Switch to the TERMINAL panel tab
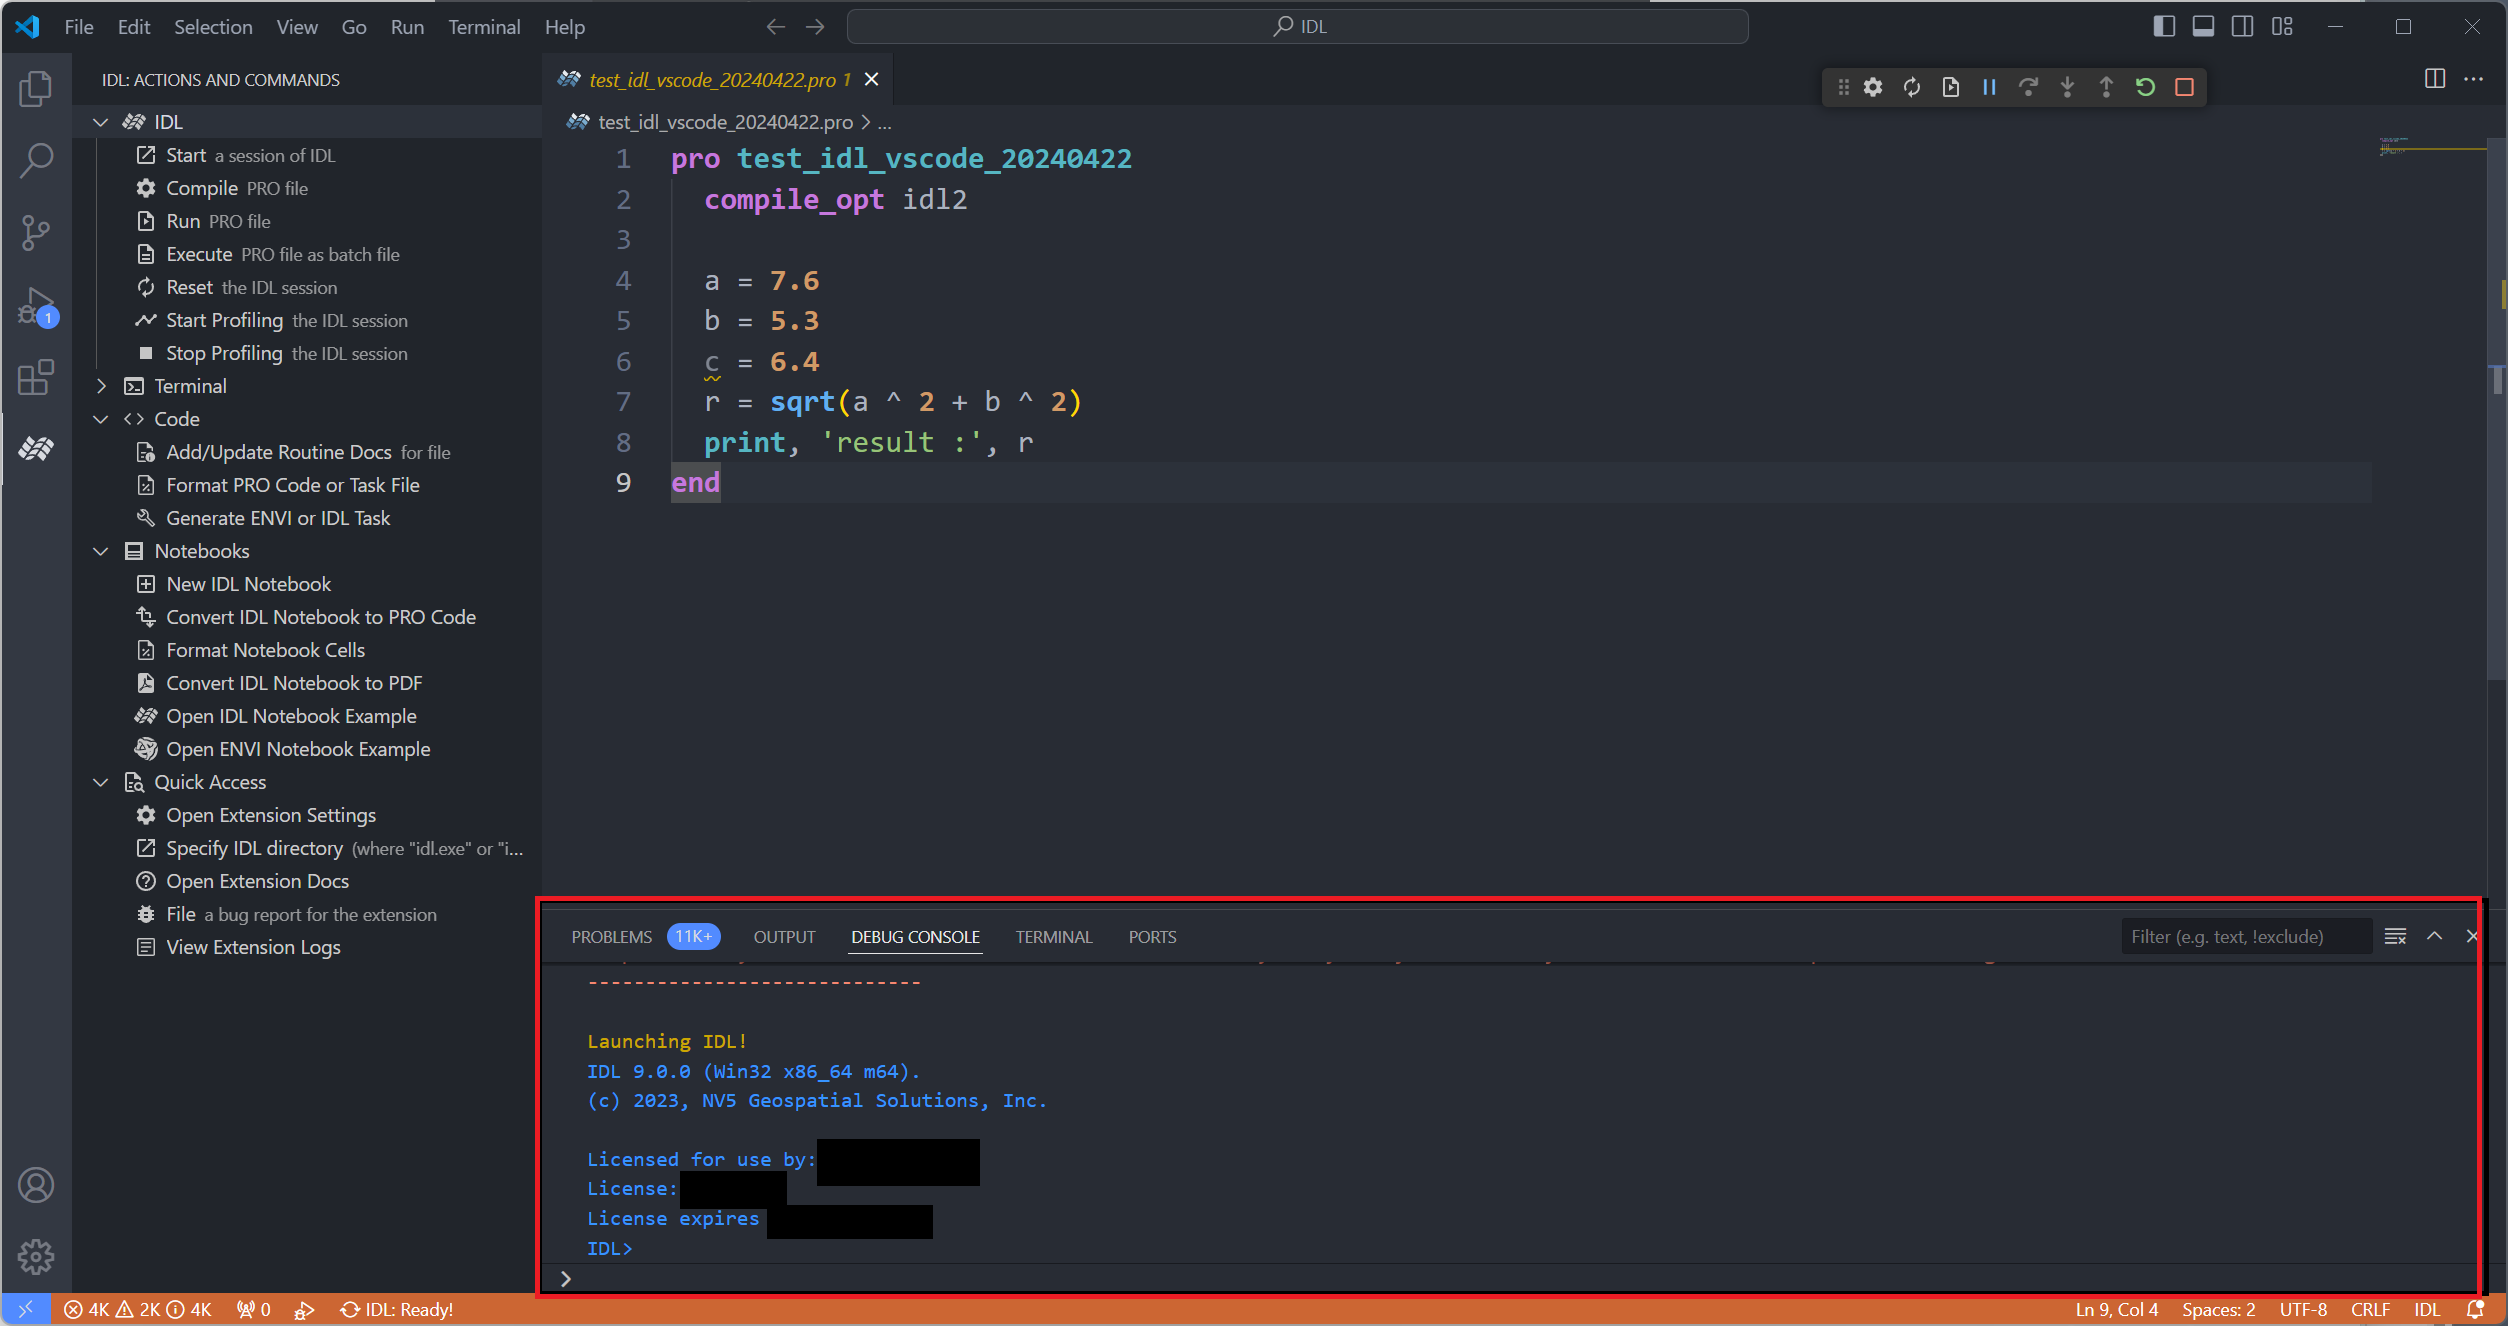Screen dimensions: 2508x1326 (x=1053, y=937)
